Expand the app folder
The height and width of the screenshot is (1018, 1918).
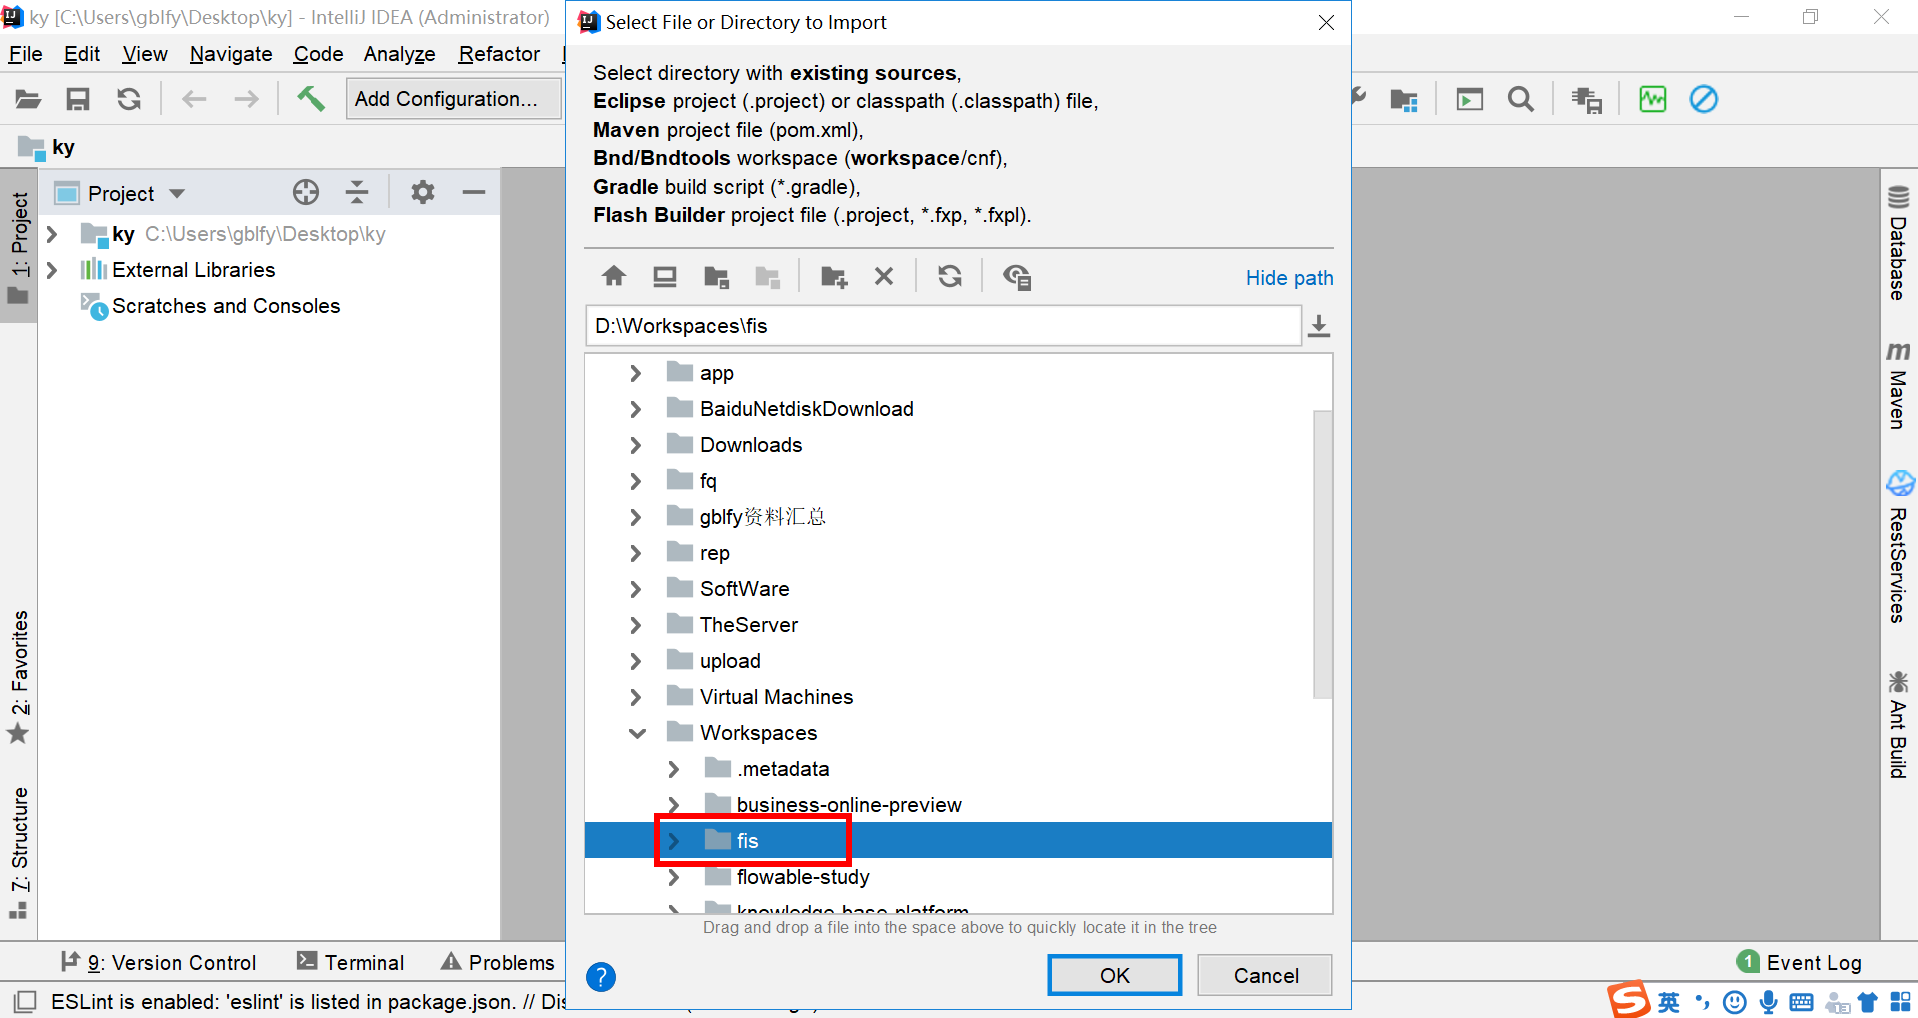pyautogui.click(x=636, y=373)
